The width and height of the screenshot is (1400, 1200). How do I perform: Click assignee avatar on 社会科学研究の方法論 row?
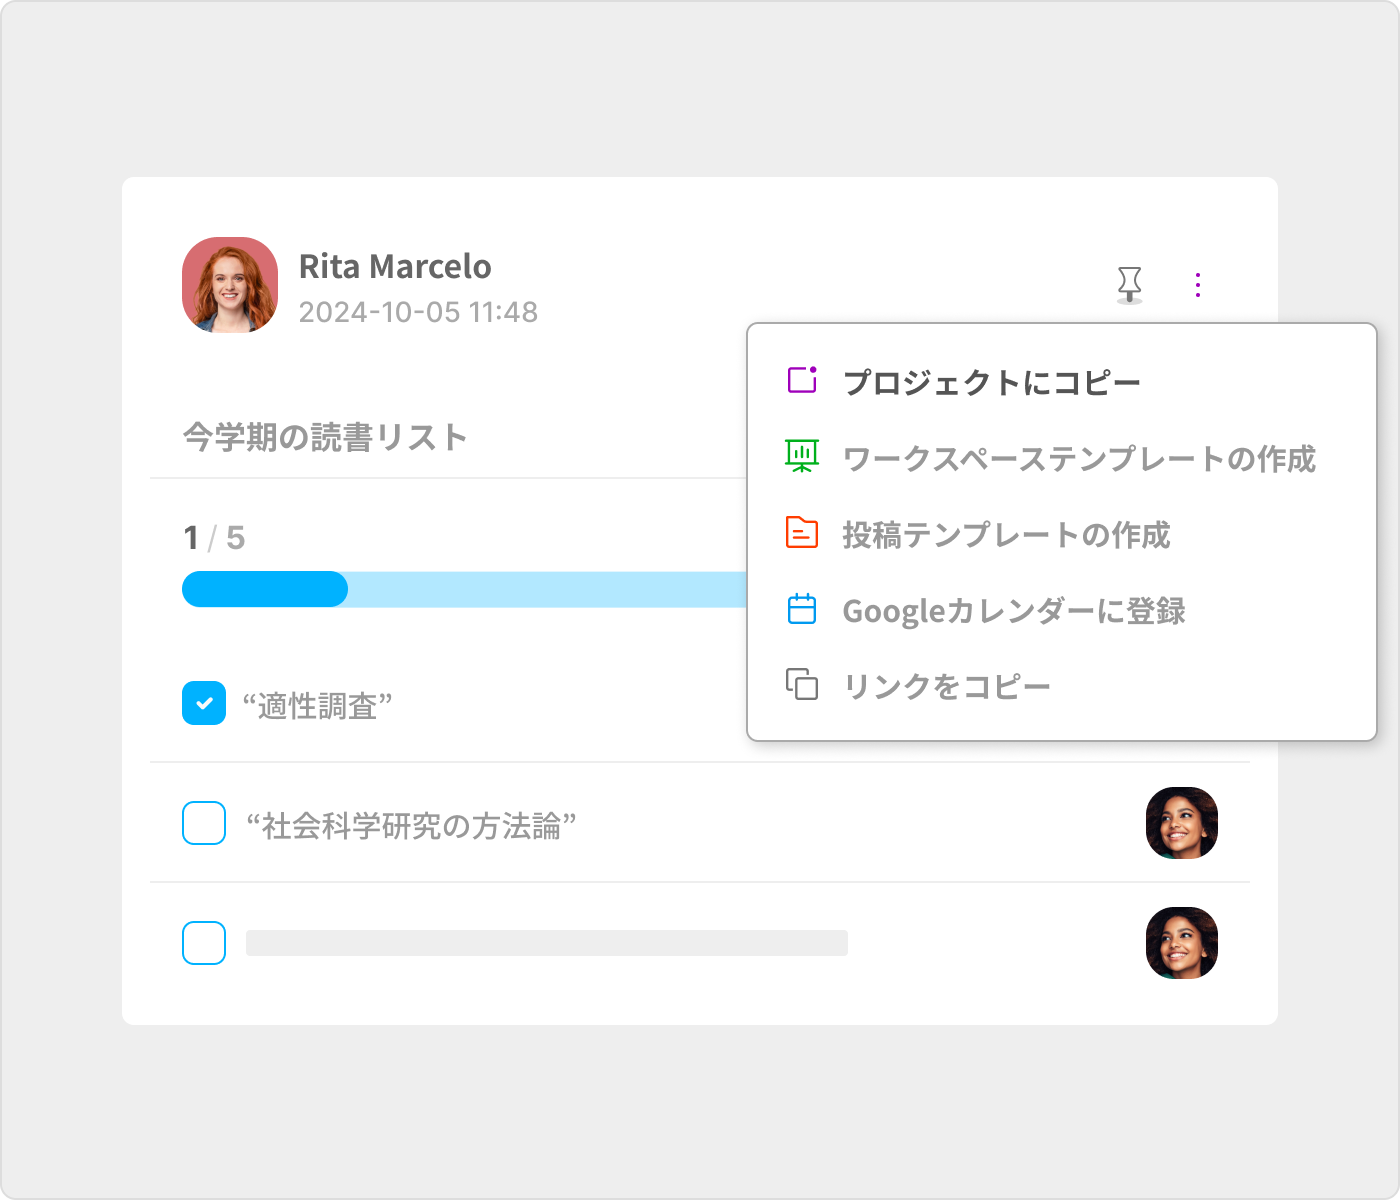(x=1181, y=823)
